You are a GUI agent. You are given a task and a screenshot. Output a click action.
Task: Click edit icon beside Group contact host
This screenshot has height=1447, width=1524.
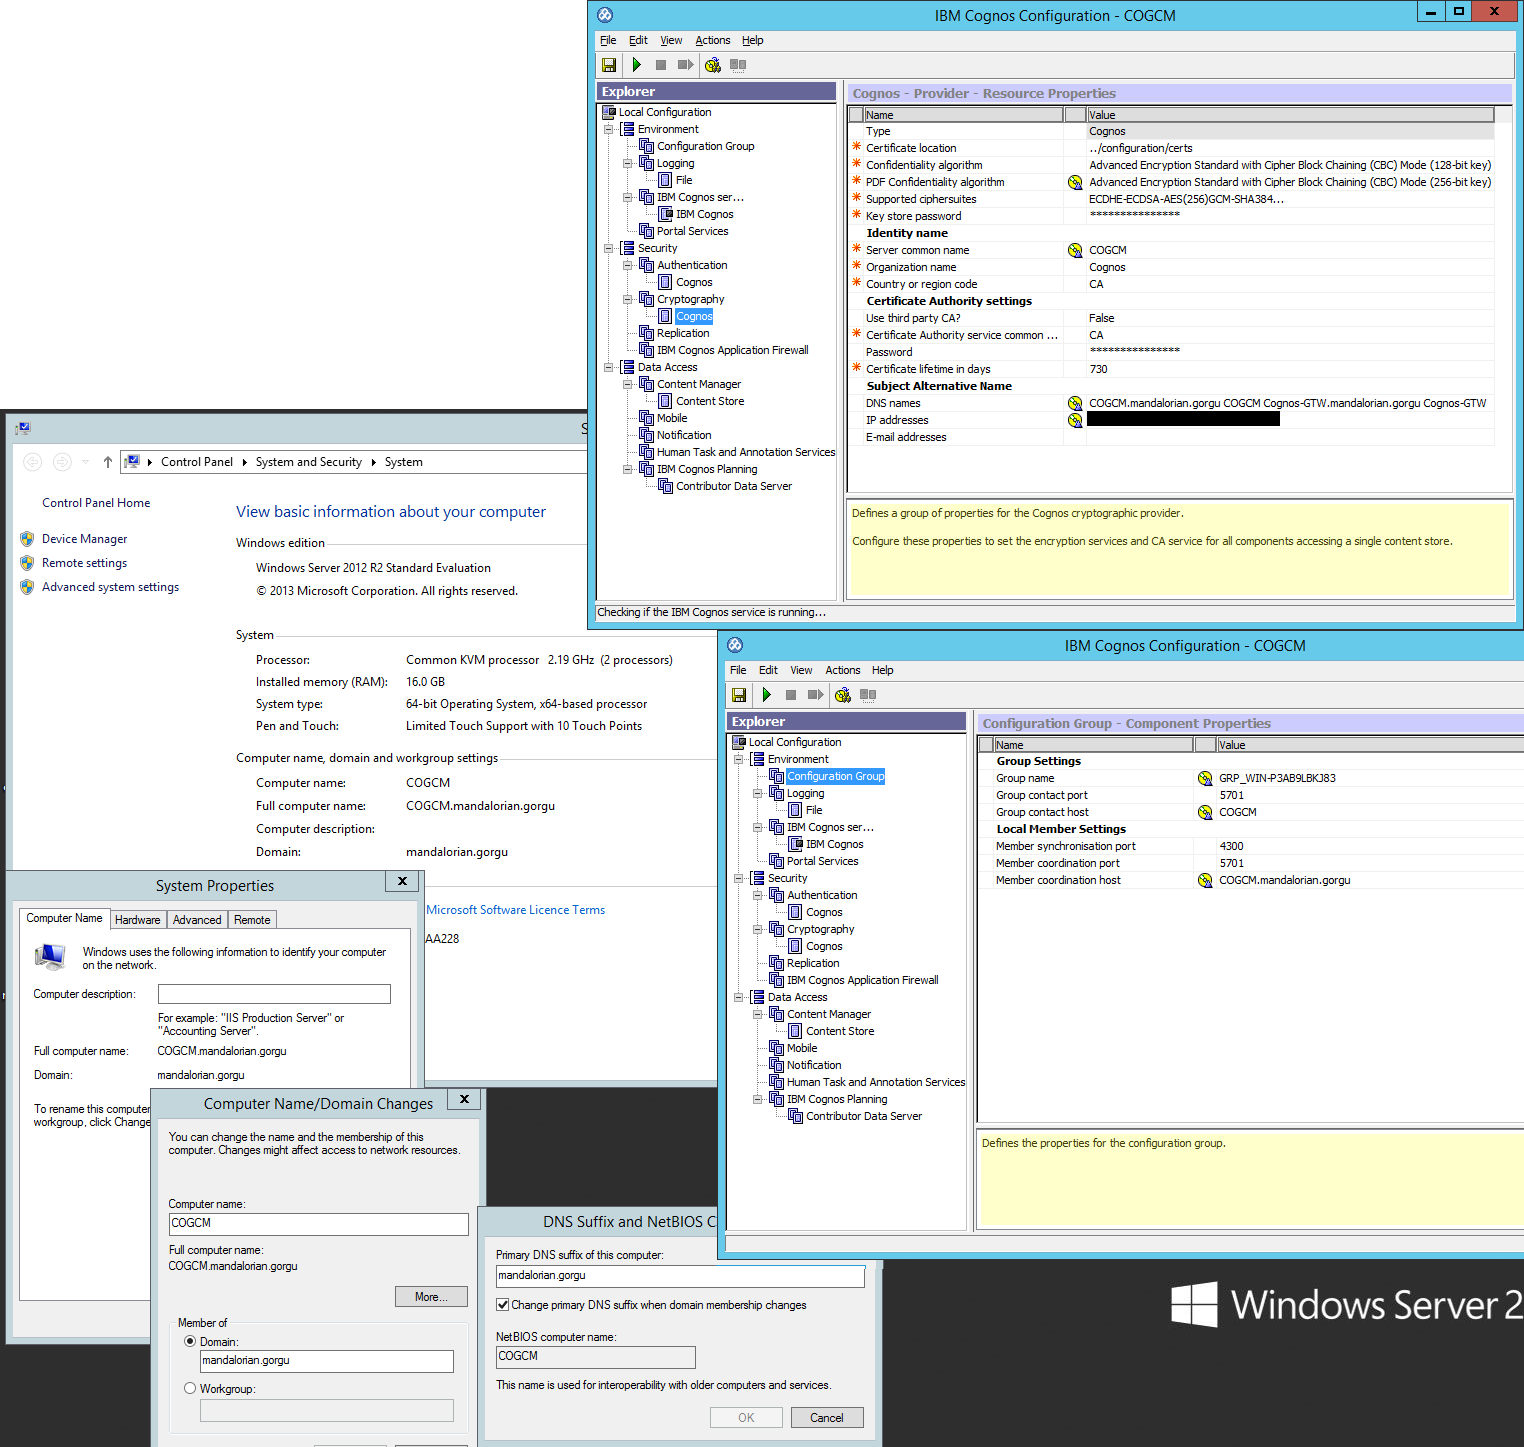pos(1205,812)
